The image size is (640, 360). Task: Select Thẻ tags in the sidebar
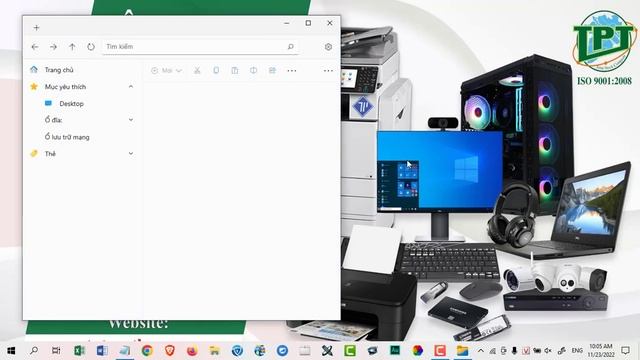[50, 154]
